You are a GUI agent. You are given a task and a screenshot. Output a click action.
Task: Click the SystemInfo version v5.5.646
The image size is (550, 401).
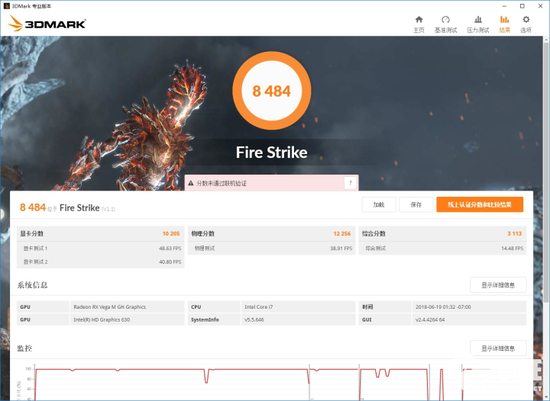(x=254, y=320)
